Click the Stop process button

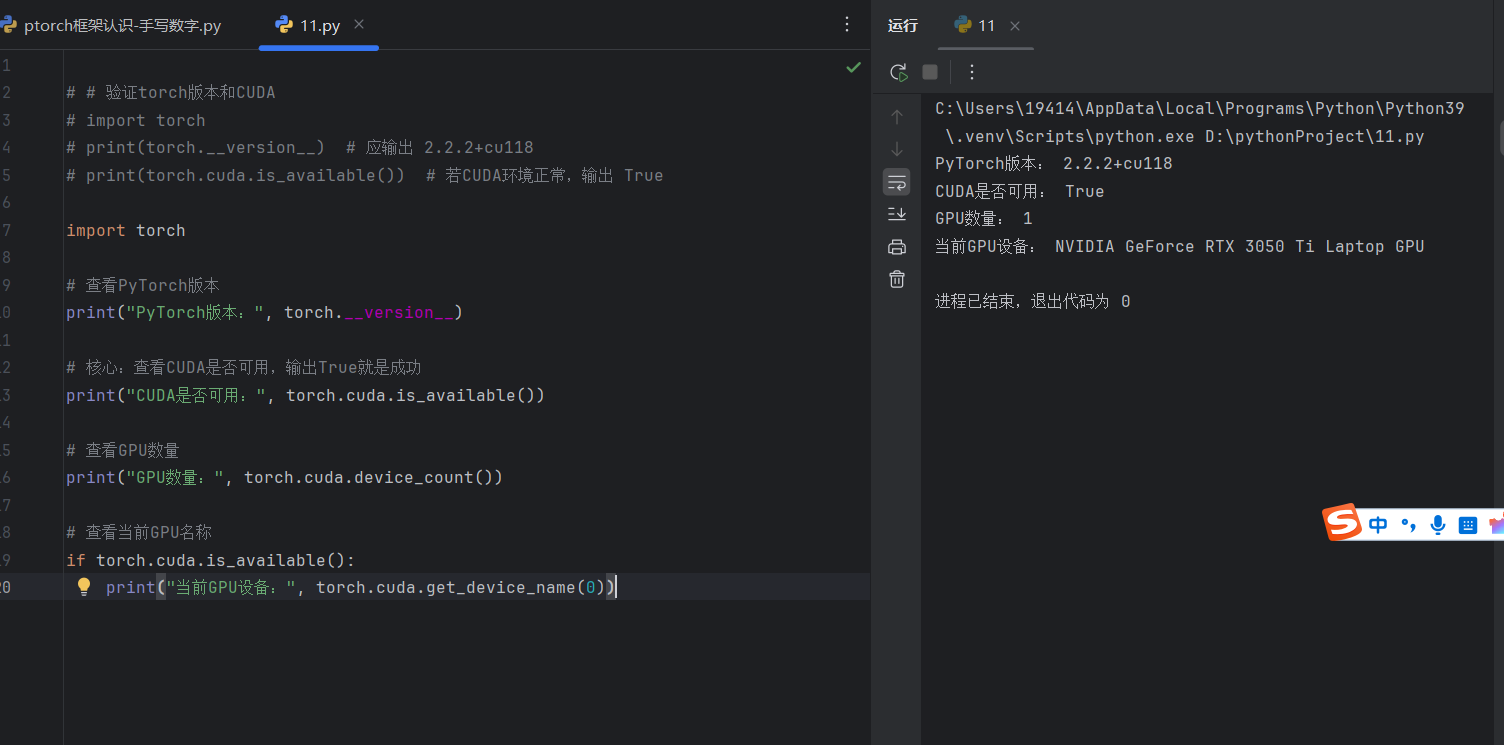pos(930,72)
